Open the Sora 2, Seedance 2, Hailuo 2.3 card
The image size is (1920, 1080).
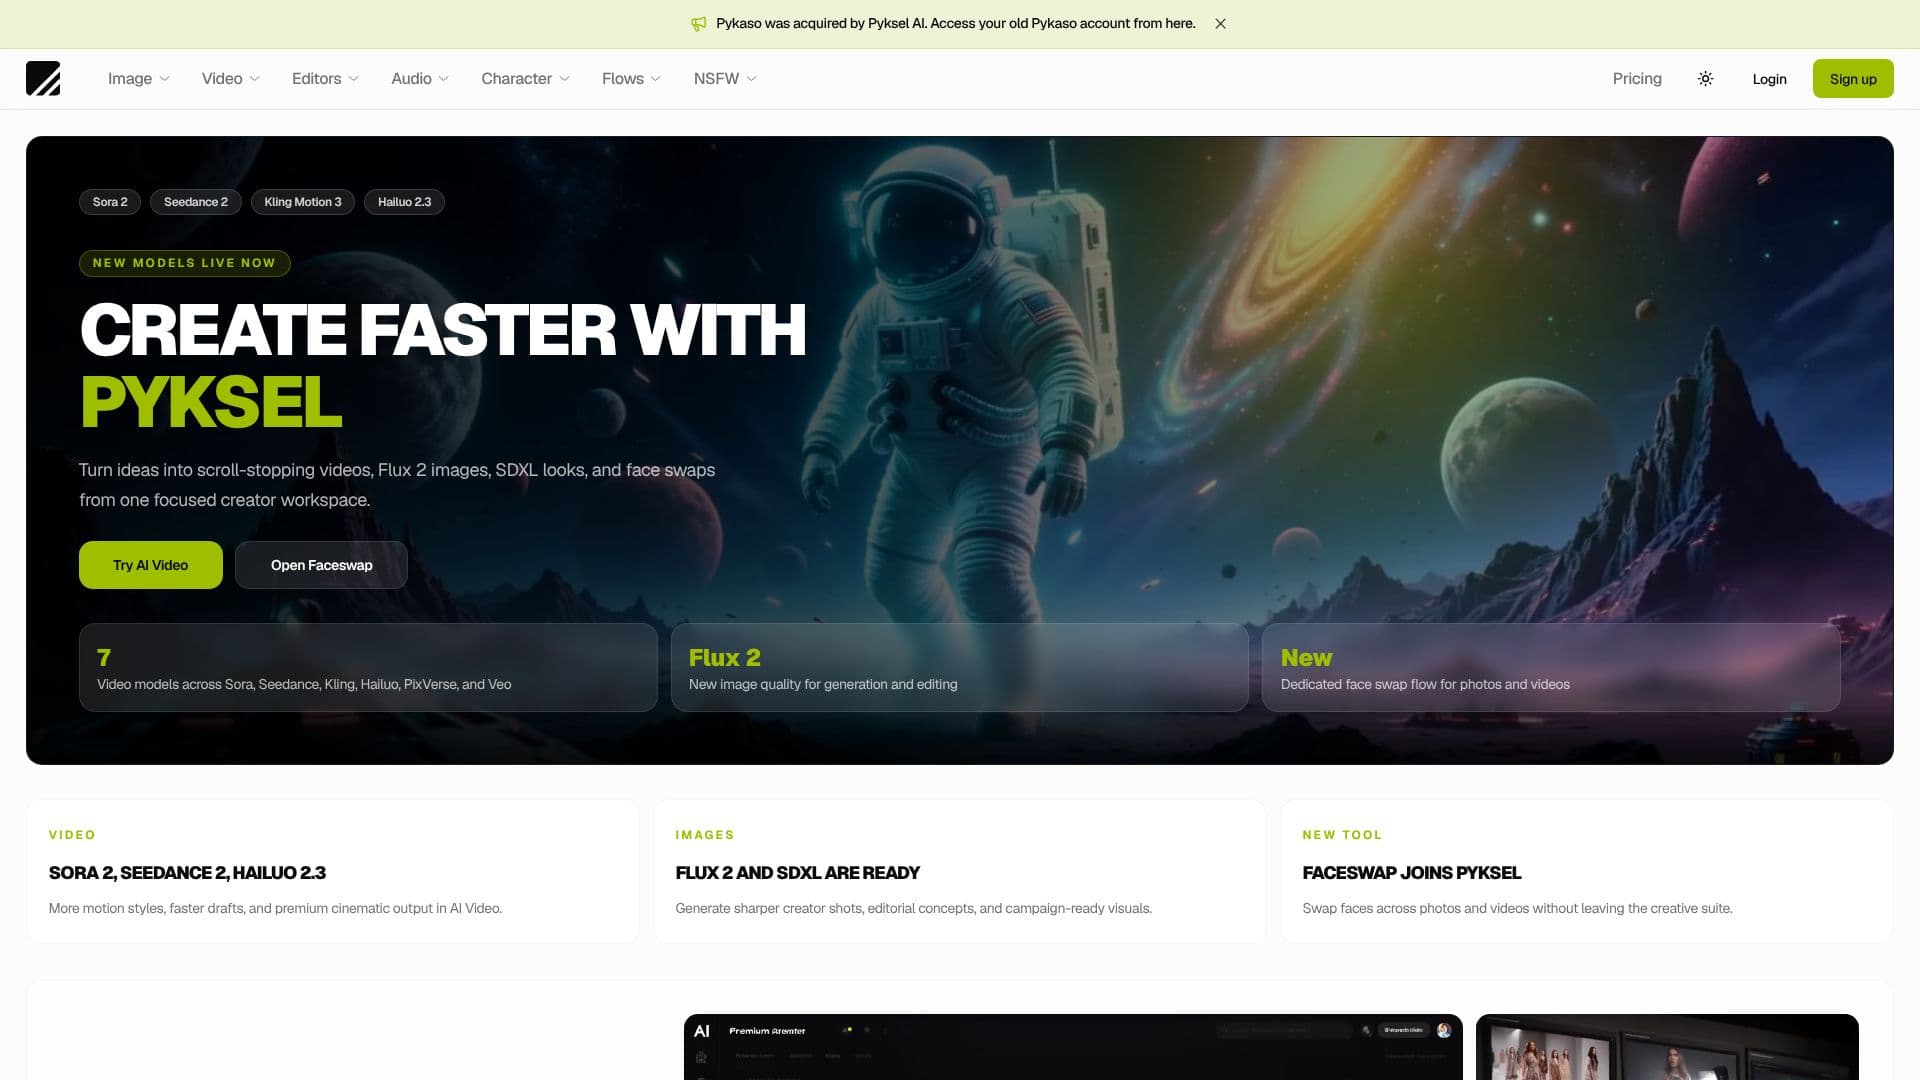333,871
